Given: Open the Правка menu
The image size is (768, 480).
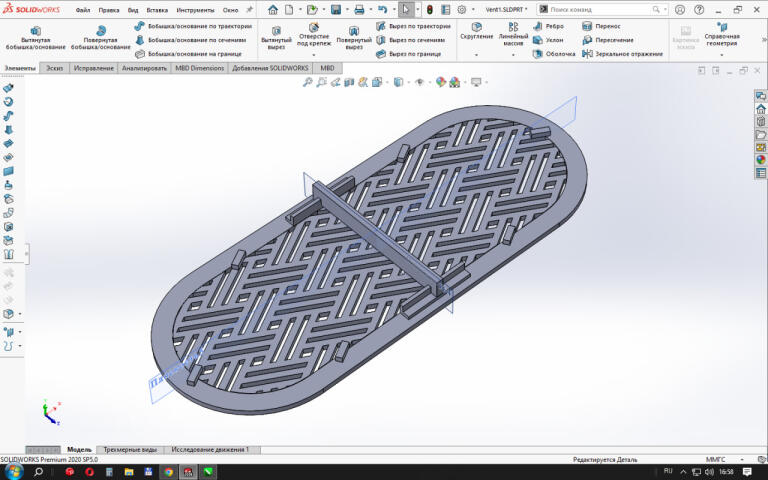Looking at the screenshot, I should (109, 10).
